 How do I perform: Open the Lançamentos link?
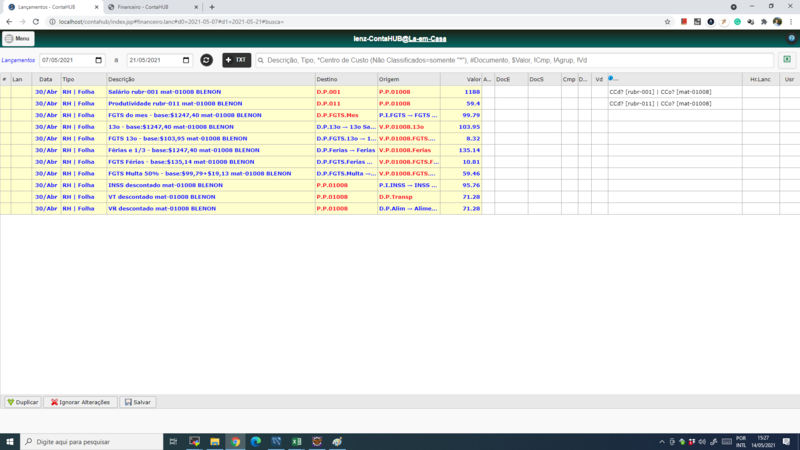pos(18,60)
